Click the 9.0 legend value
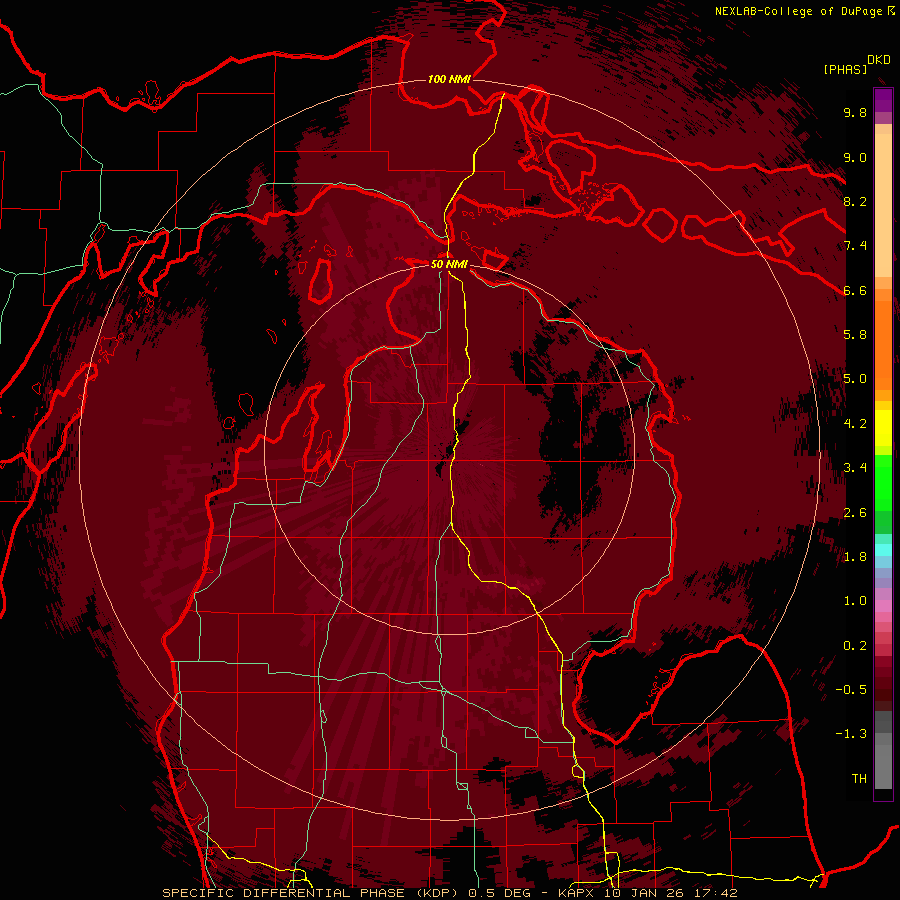The image size is (900, 900). pos(855,158)
